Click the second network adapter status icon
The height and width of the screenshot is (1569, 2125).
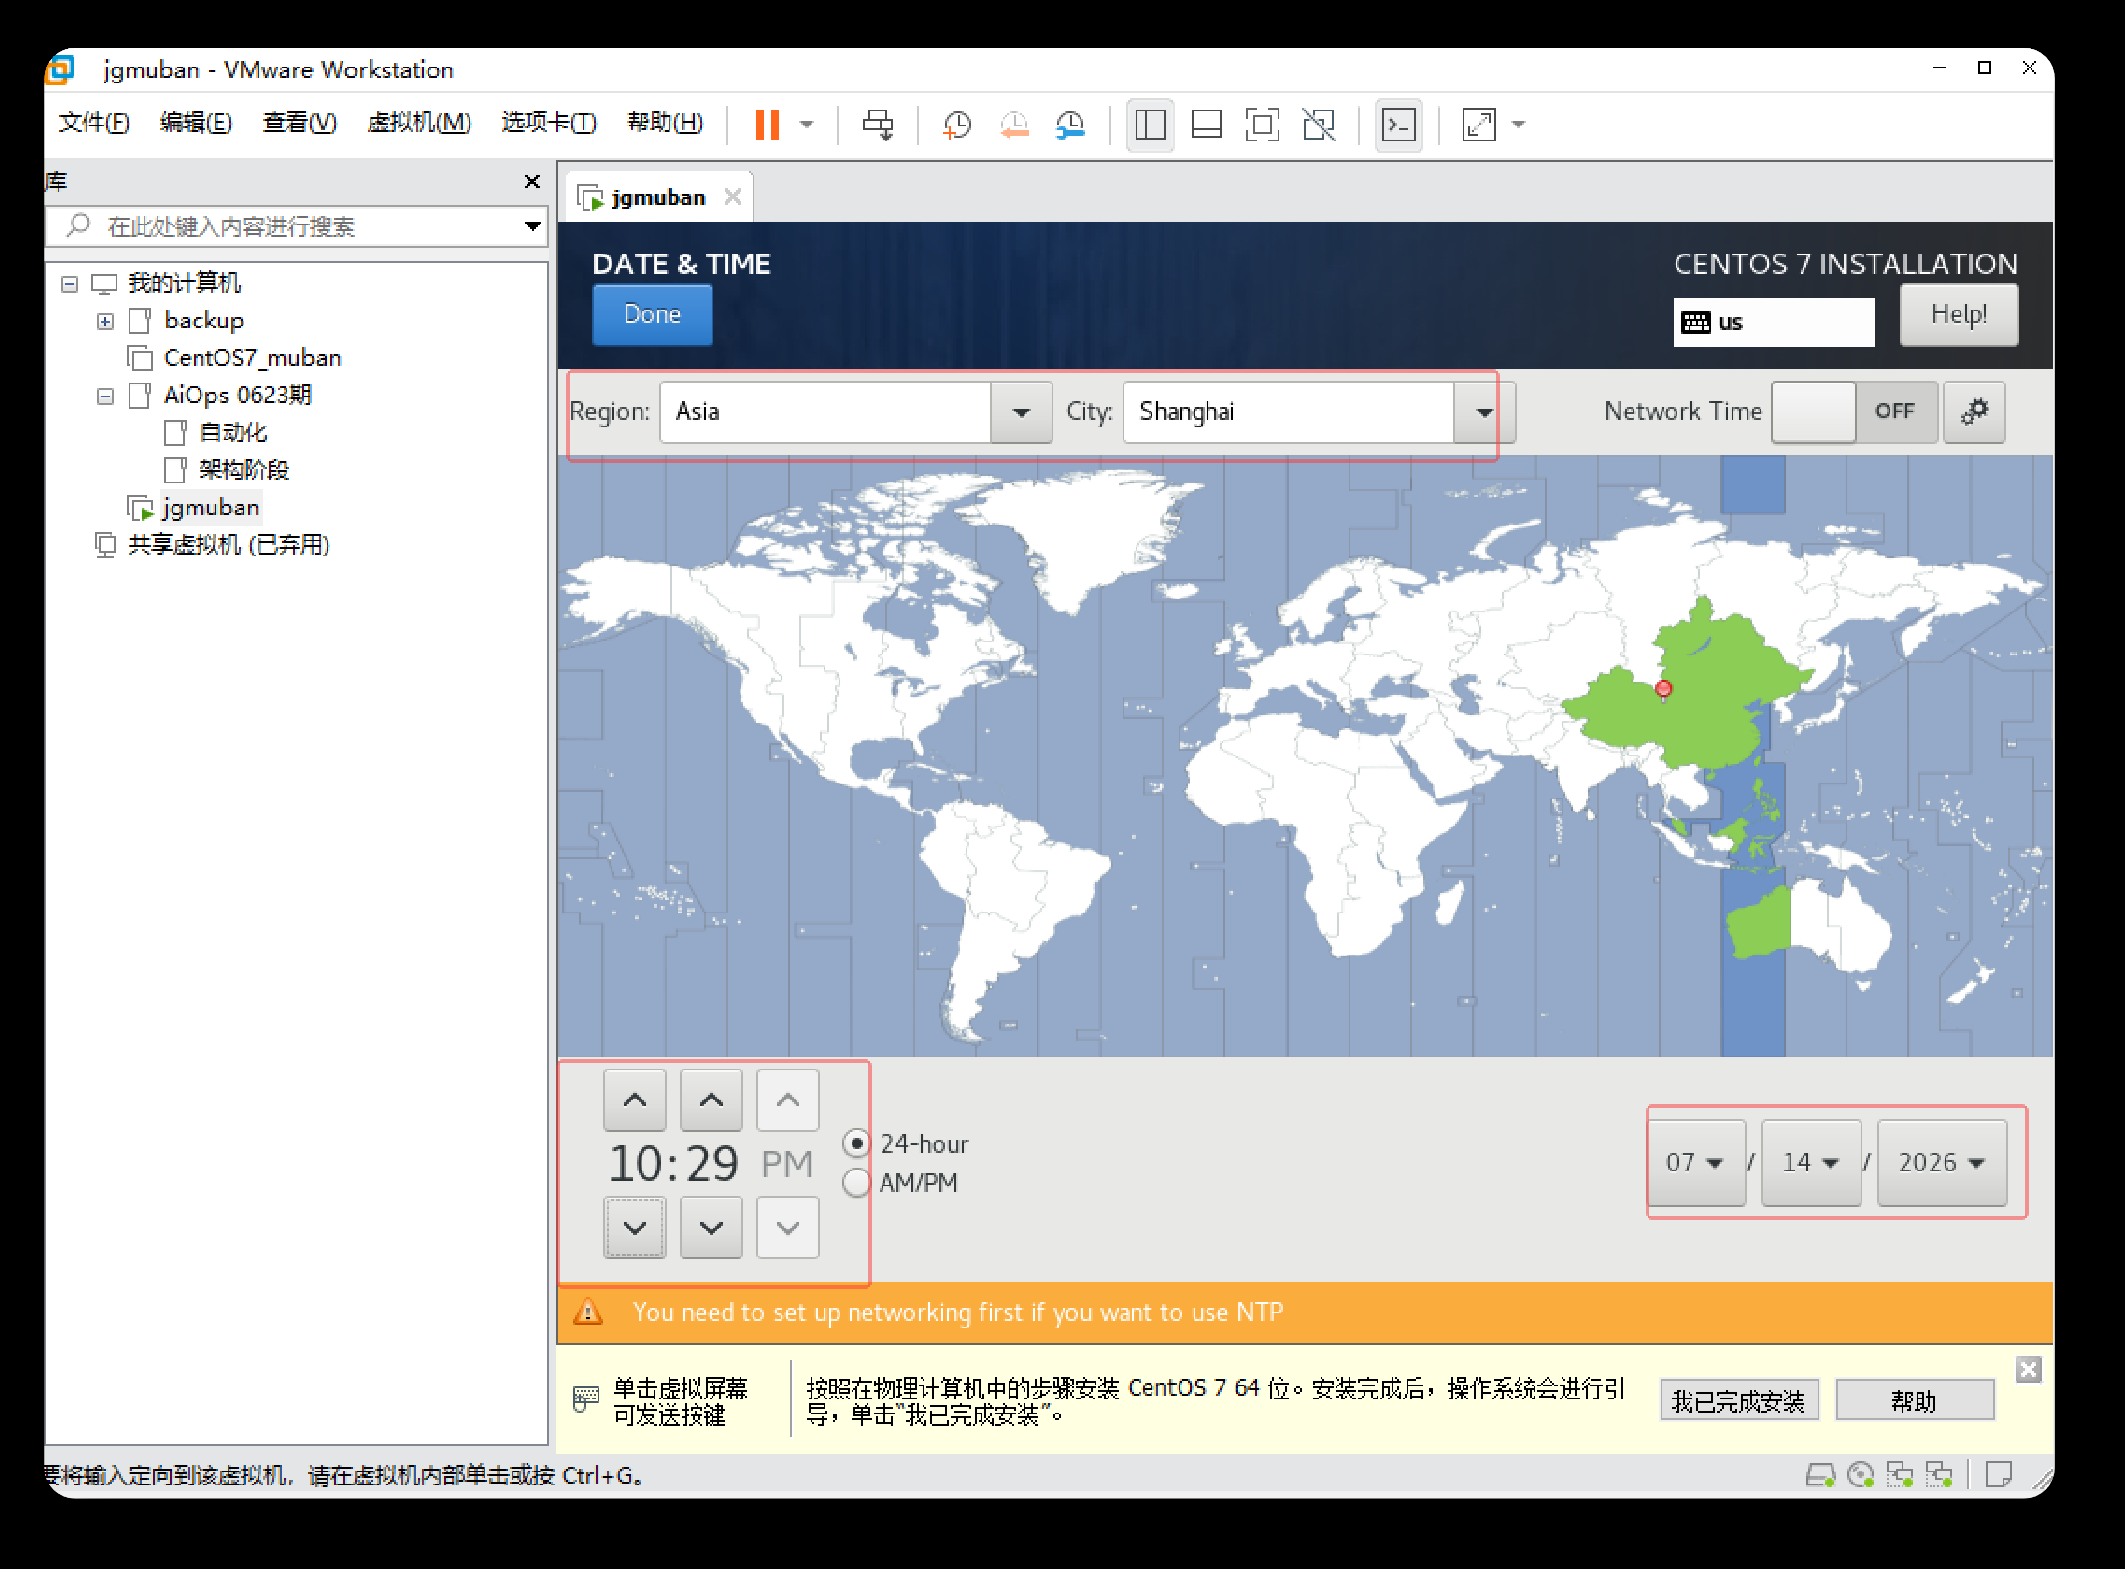pos(1939,1475)
